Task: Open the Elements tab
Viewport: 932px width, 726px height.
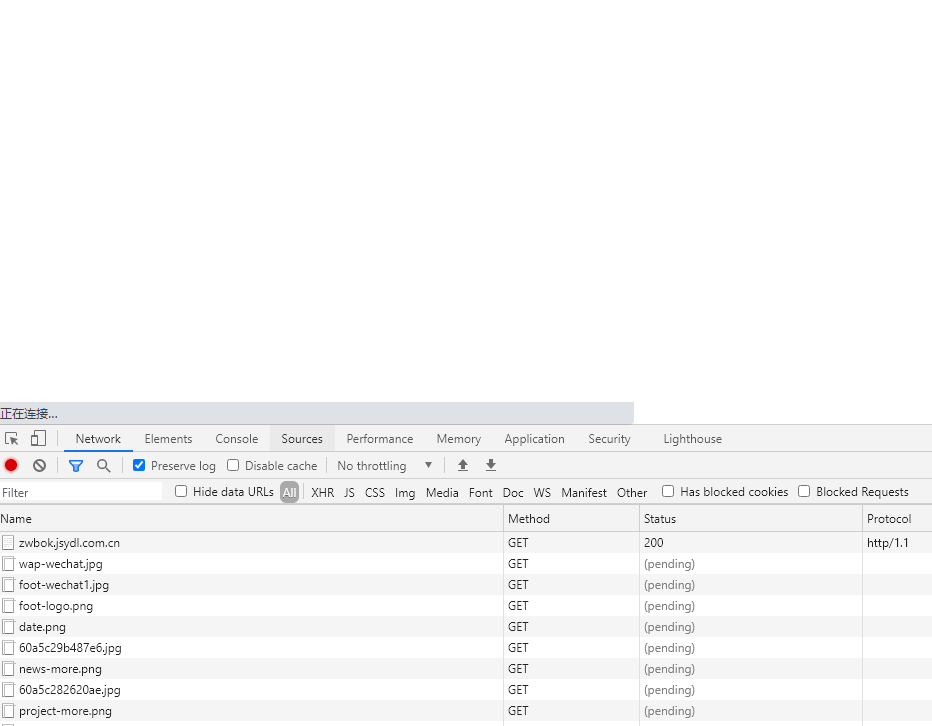Action: [168, 439]
